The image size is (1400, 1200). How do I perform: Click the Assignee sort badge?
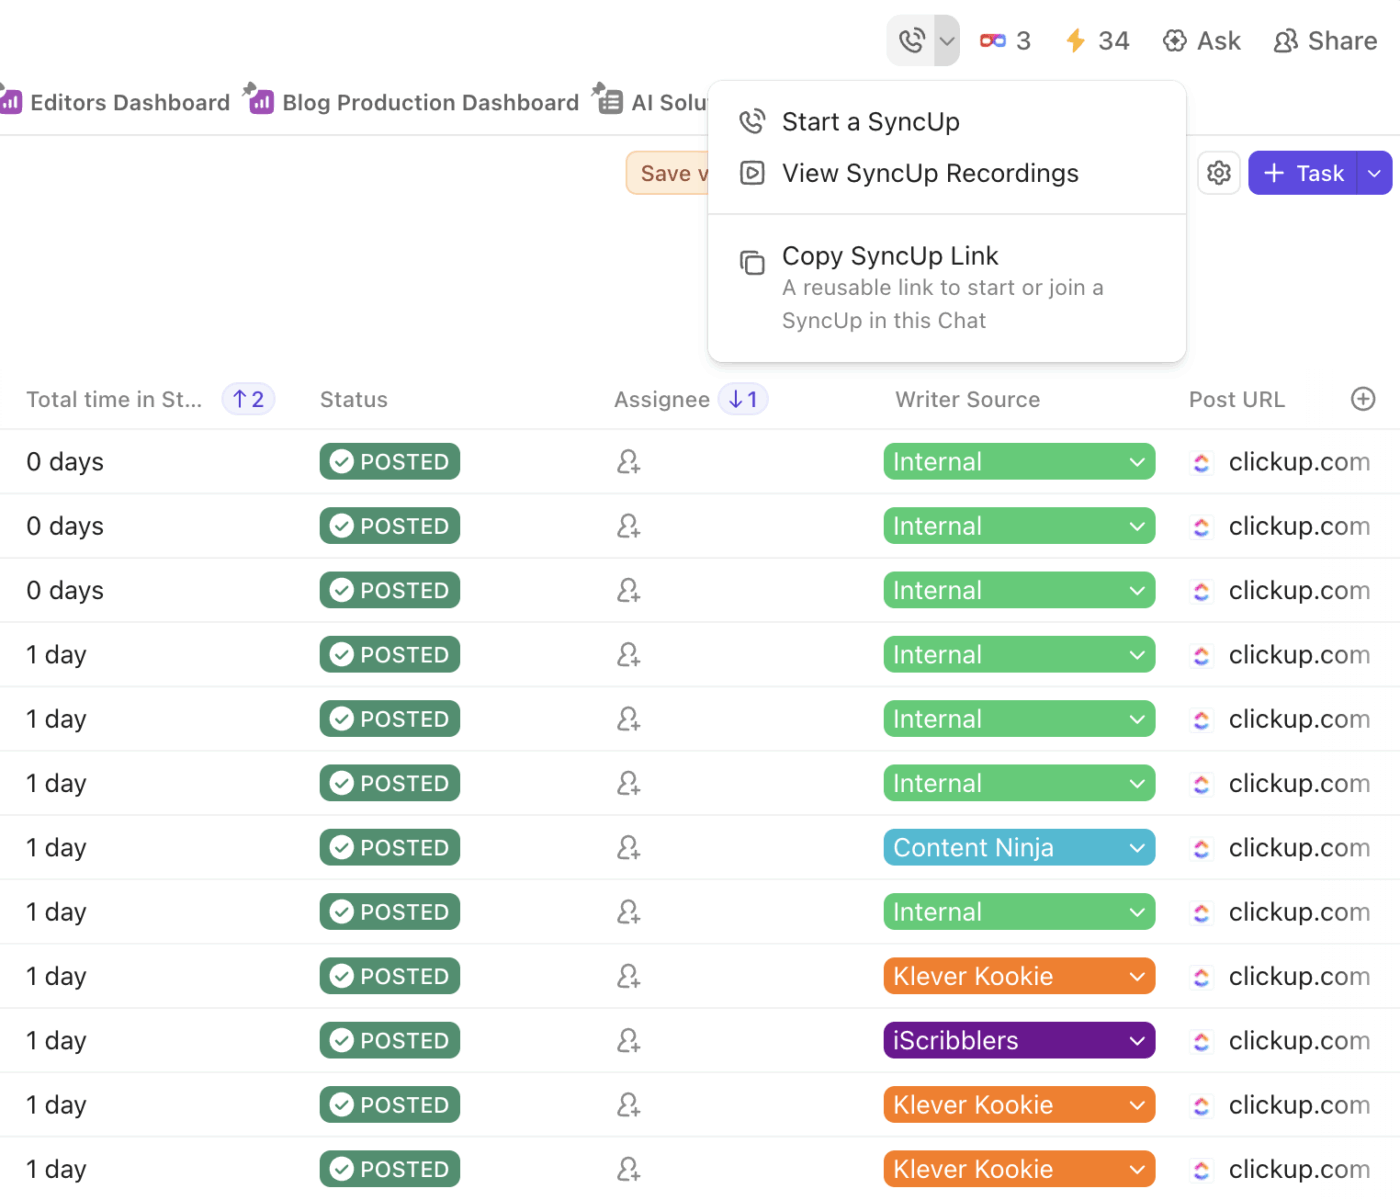(x=743, y=399)
